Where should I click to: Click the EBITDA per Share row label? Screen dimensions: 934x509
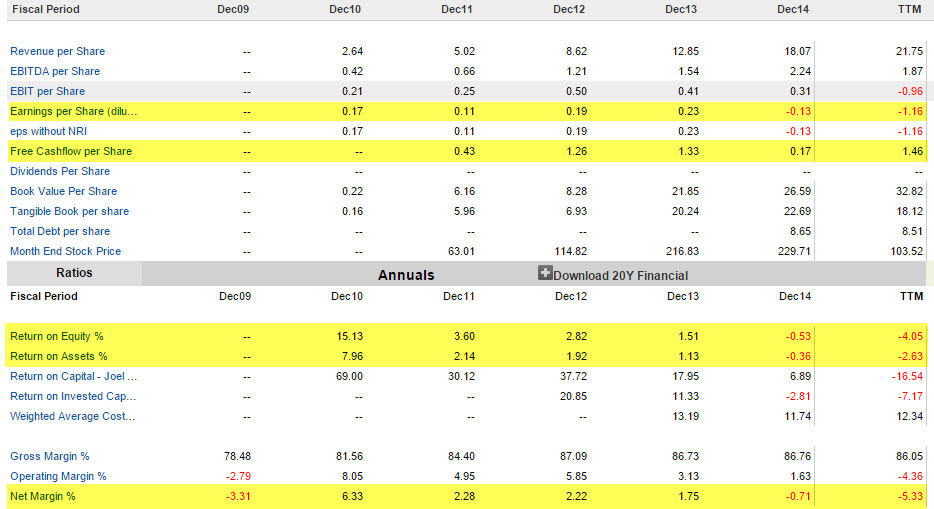(55, 71)
